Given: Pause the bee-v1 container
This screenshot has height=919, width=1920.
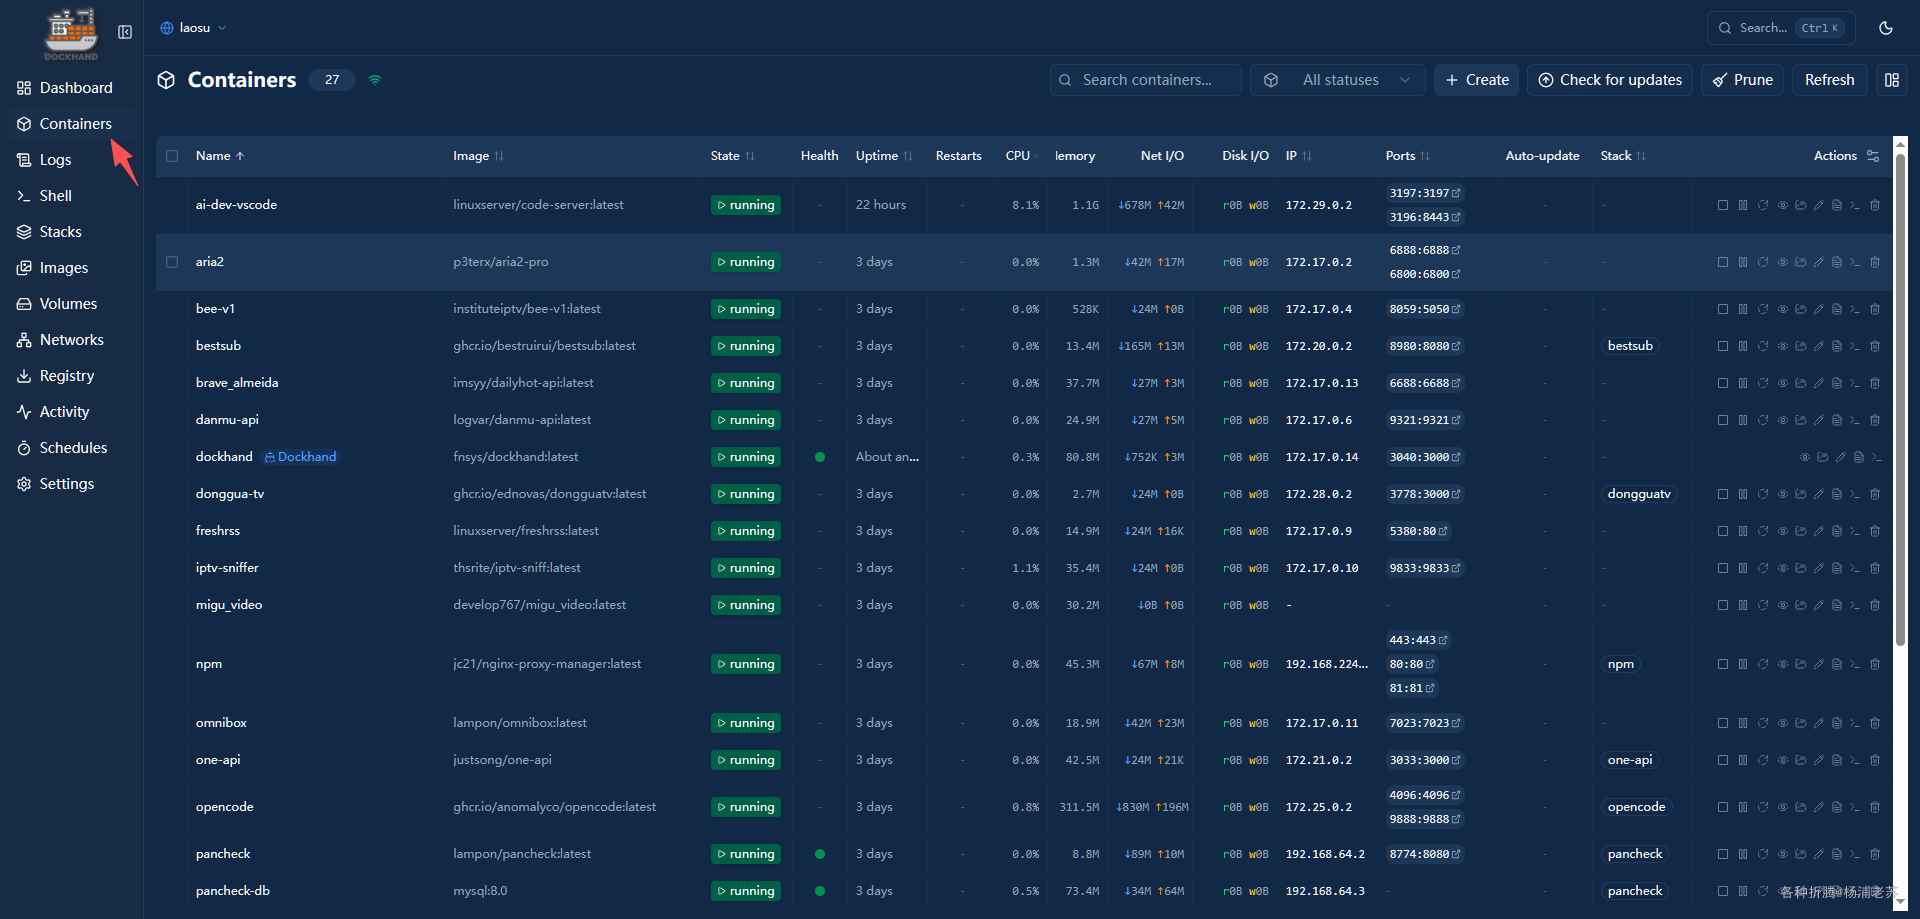Looking at the screenshot, I should [1743, 309].
